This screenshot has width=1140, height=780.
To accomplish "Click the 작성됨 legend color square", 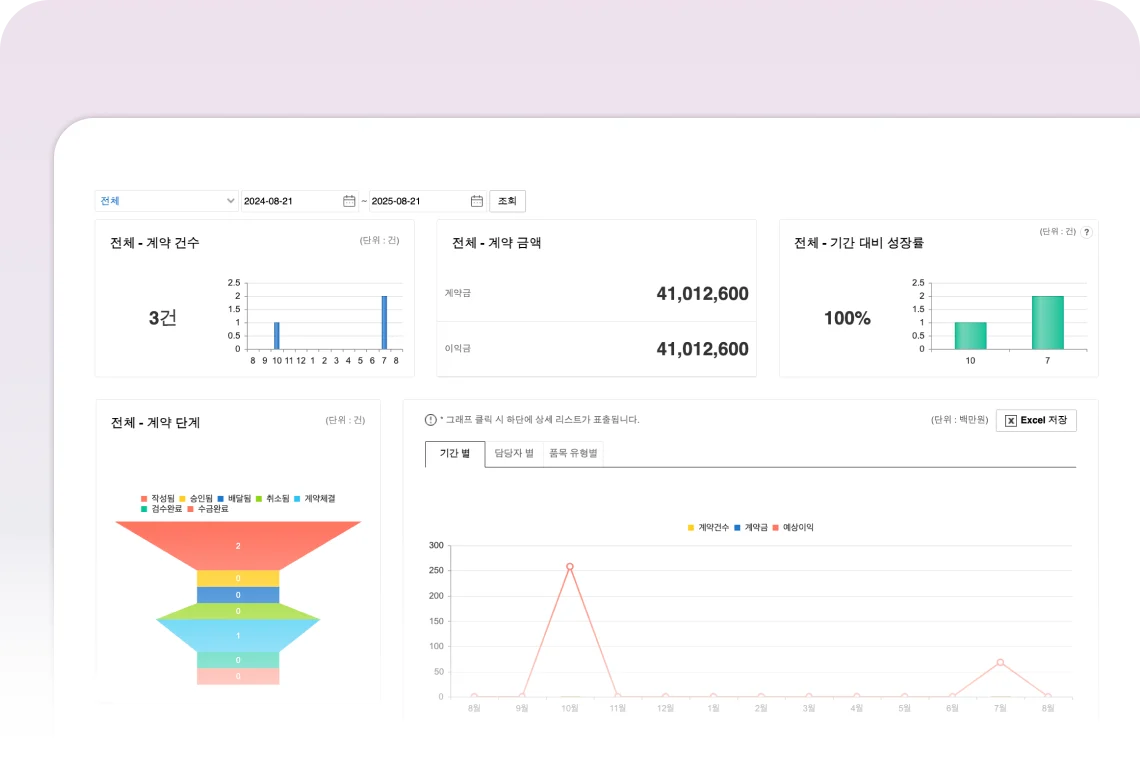I will tap(145, 498).
